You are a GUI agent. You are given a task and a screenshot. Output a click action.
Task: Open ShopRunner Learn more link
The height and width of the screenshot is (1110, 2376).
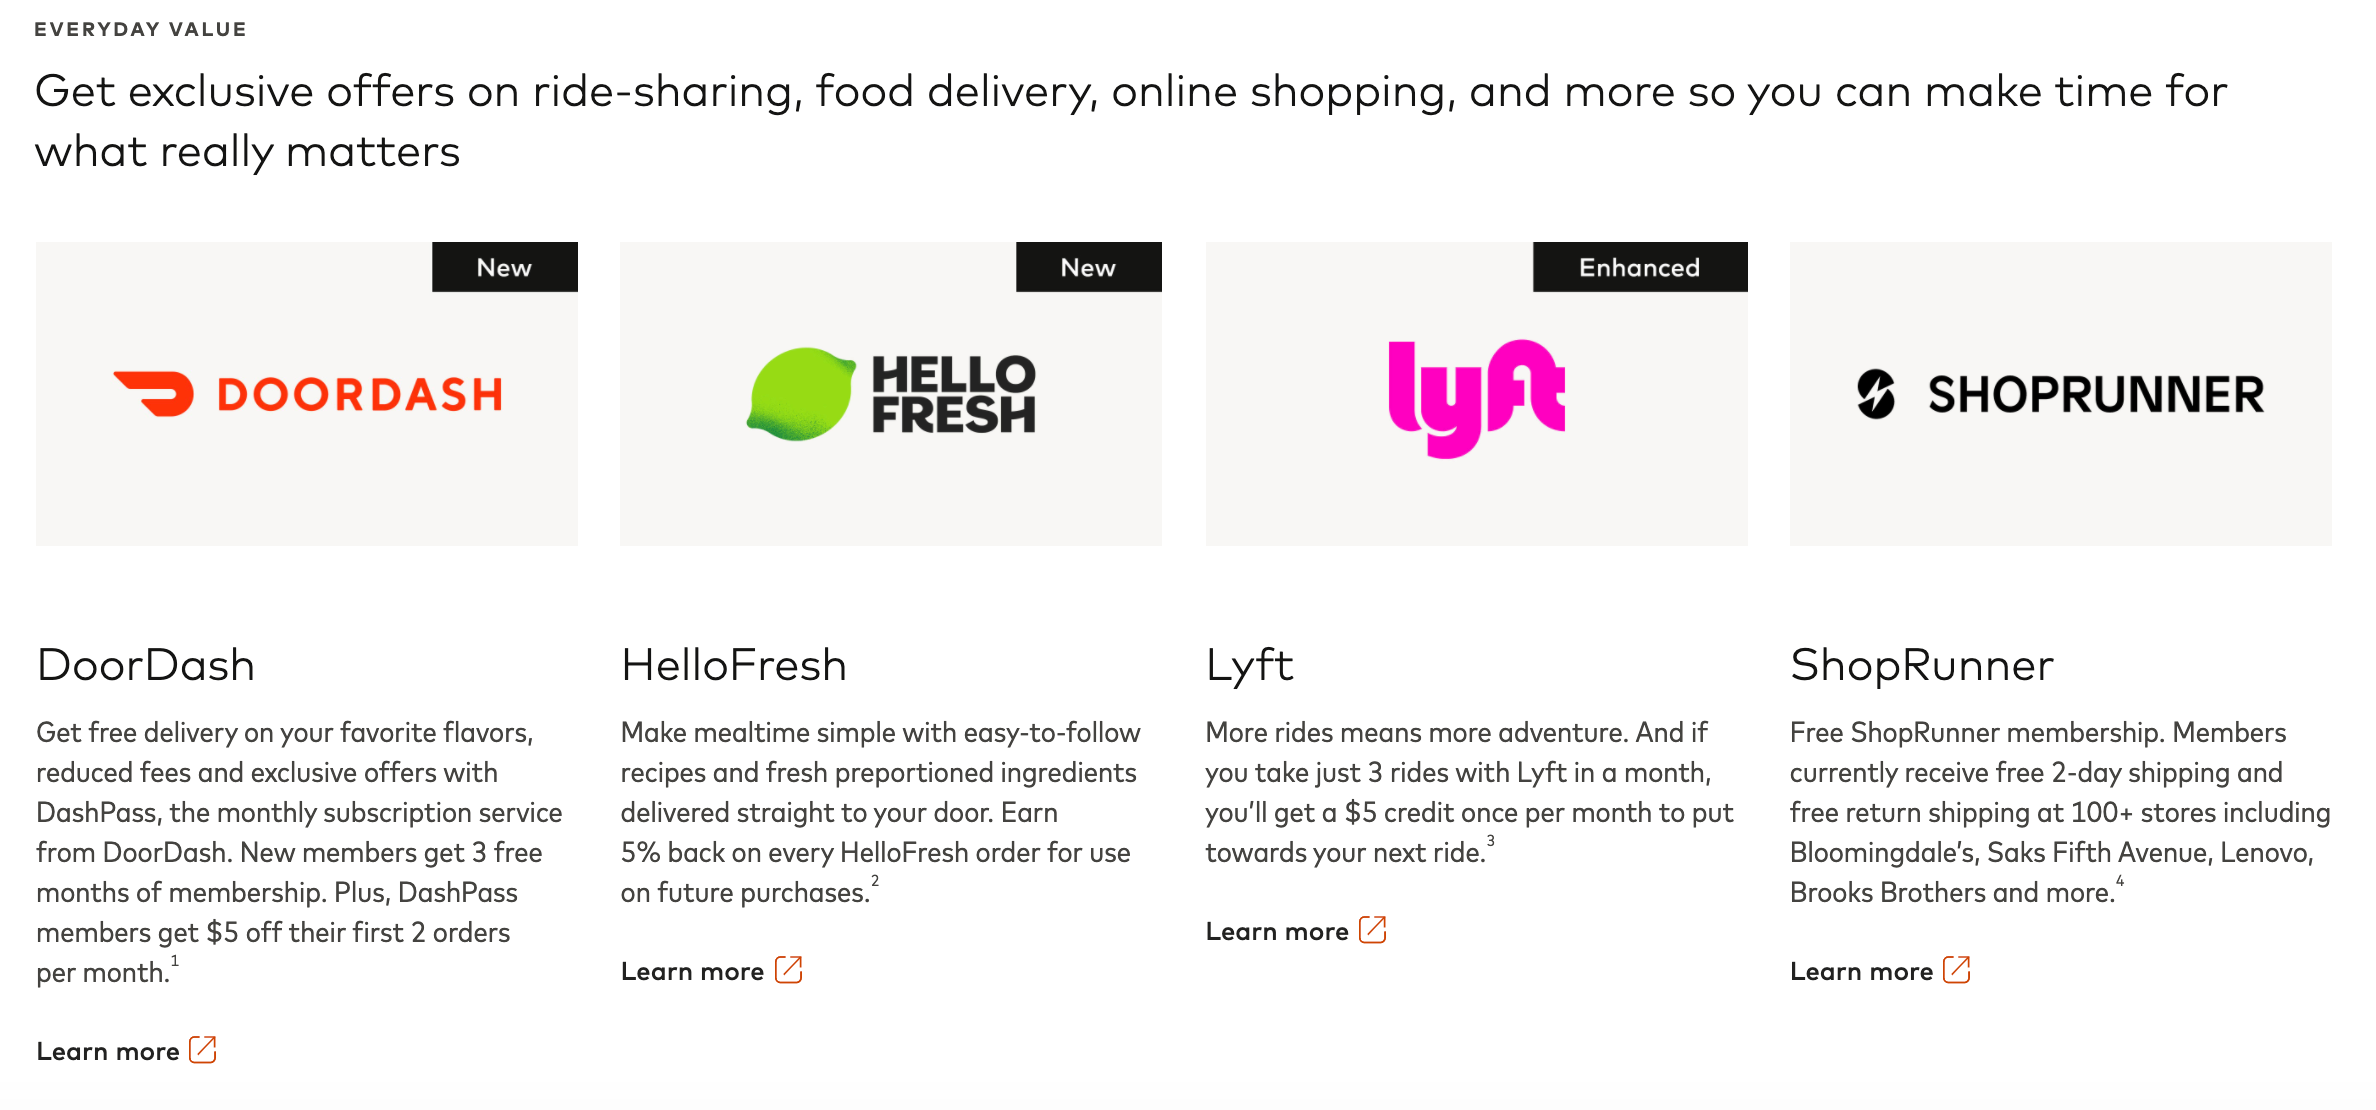tap(1861, 971)
